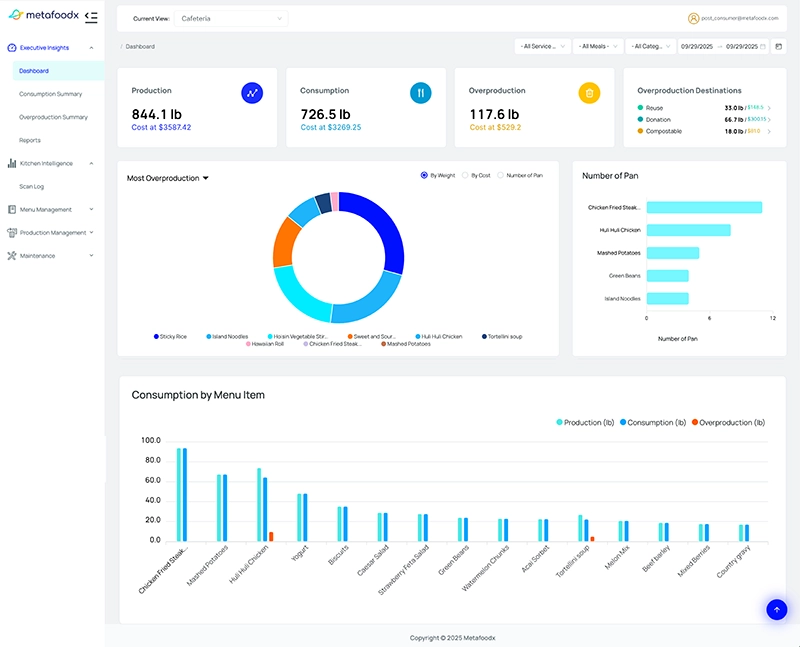This screenshot has height=647, width=800.
Task: Toggle Hawaiian Roll legend item
Action: (x=265, y=344)
